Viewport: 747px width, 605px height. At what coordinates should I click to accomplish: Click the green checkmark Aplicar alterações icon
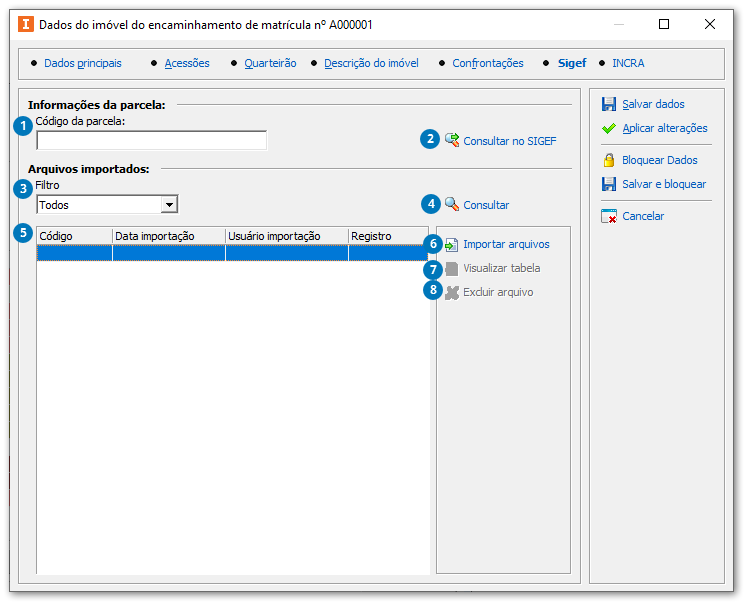608,128
